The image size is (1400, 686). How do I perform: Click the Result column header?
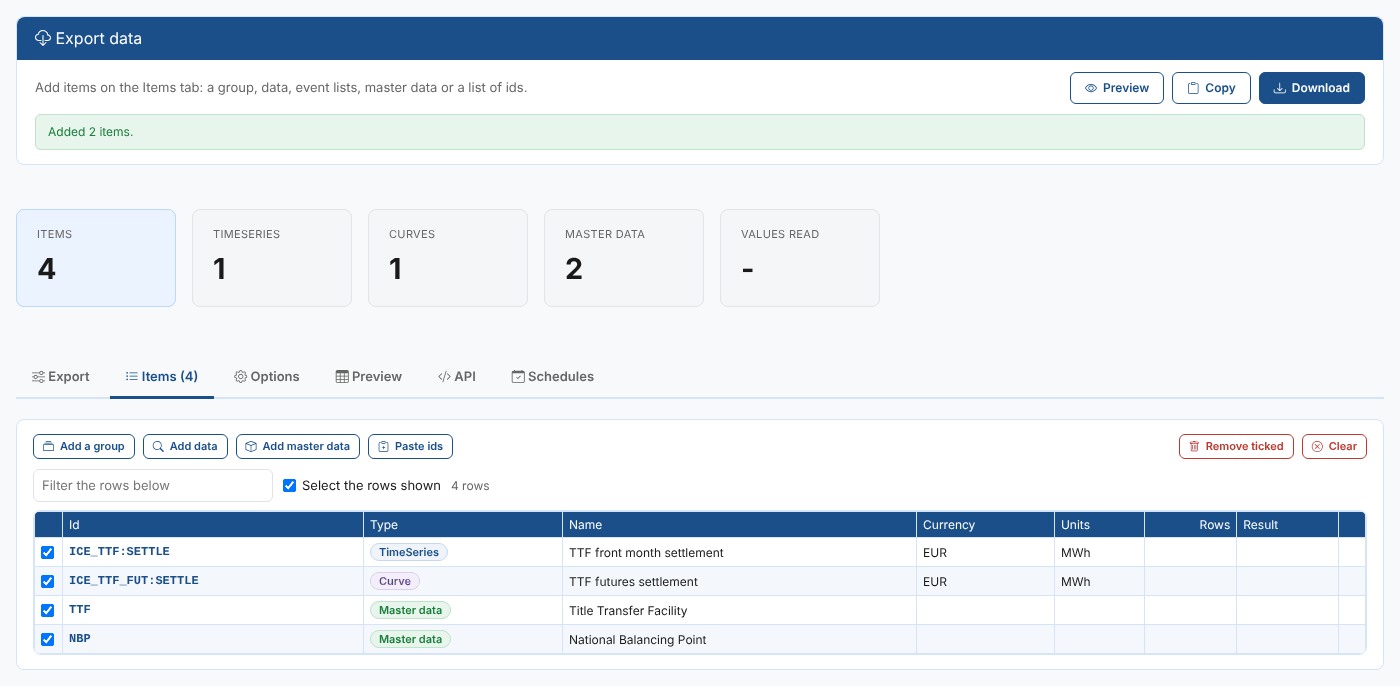[x=1287, y=525]
